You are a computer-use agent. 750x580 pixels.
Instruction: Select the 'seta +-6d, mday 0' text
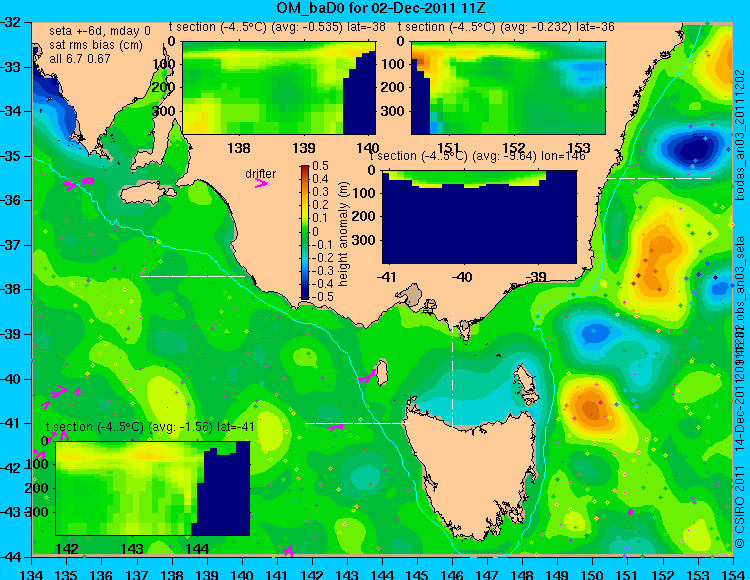(x=99, y=31)
